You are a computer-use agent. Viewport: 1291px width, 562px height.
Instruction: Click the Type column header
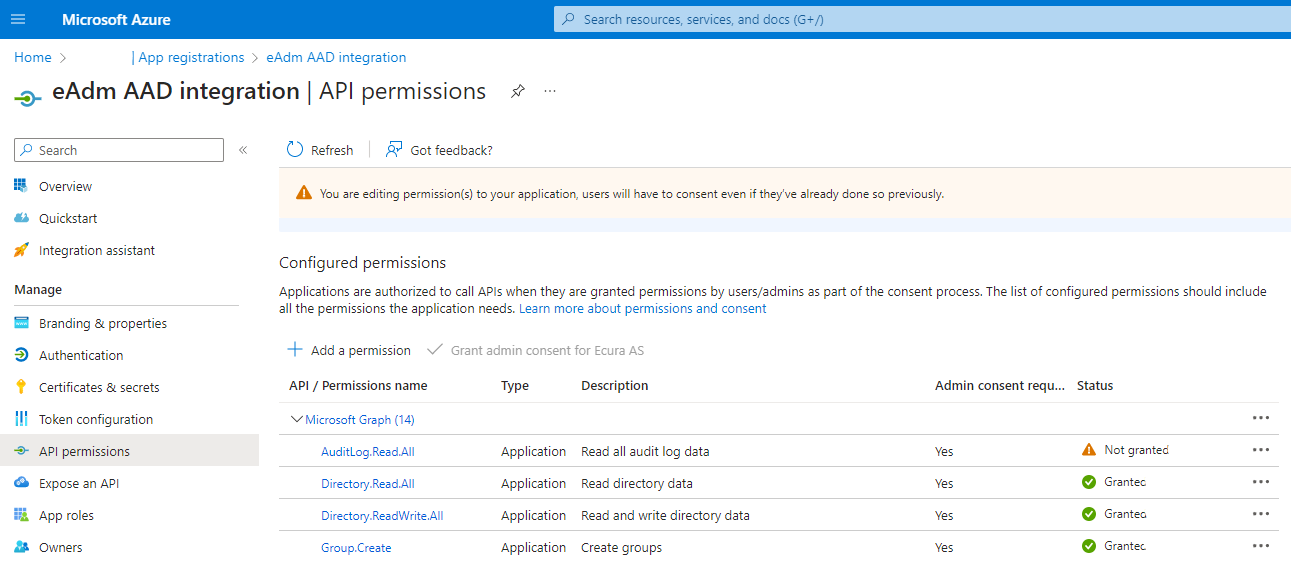[515, 385]
